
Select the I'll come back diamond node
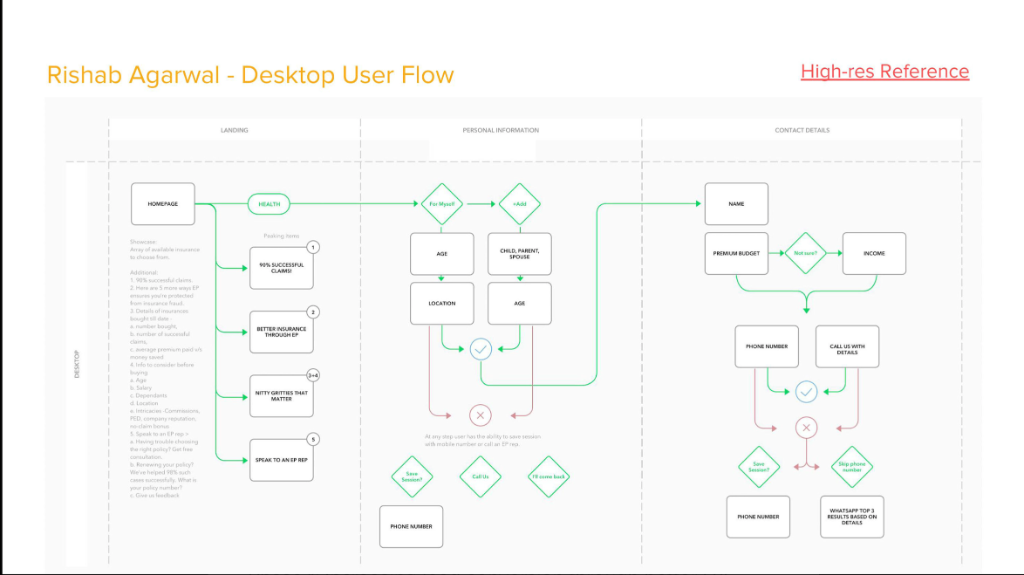pos(548,477)
